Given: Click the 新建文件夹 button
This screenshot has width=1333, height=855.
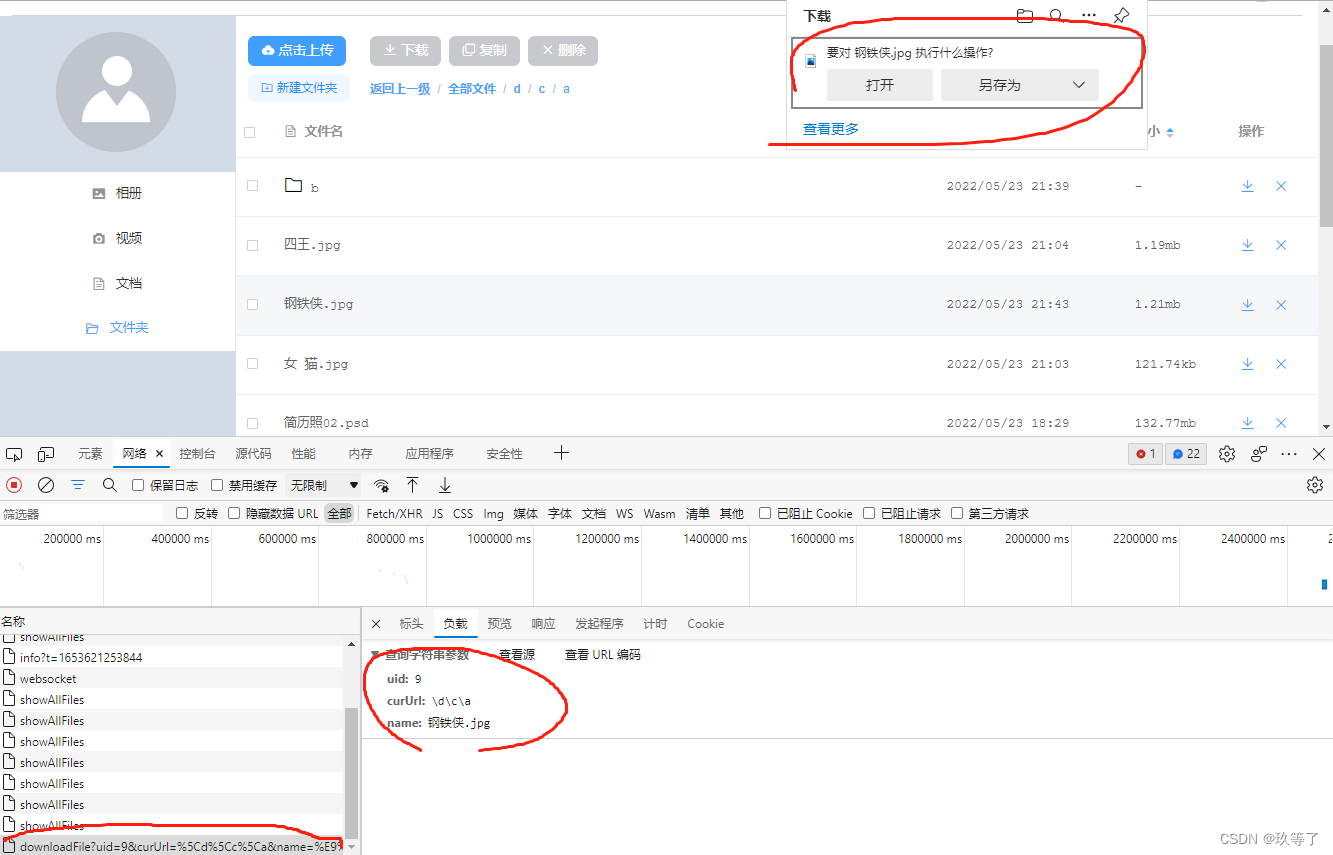Looking at the screenshot, I should coord(299,88).
